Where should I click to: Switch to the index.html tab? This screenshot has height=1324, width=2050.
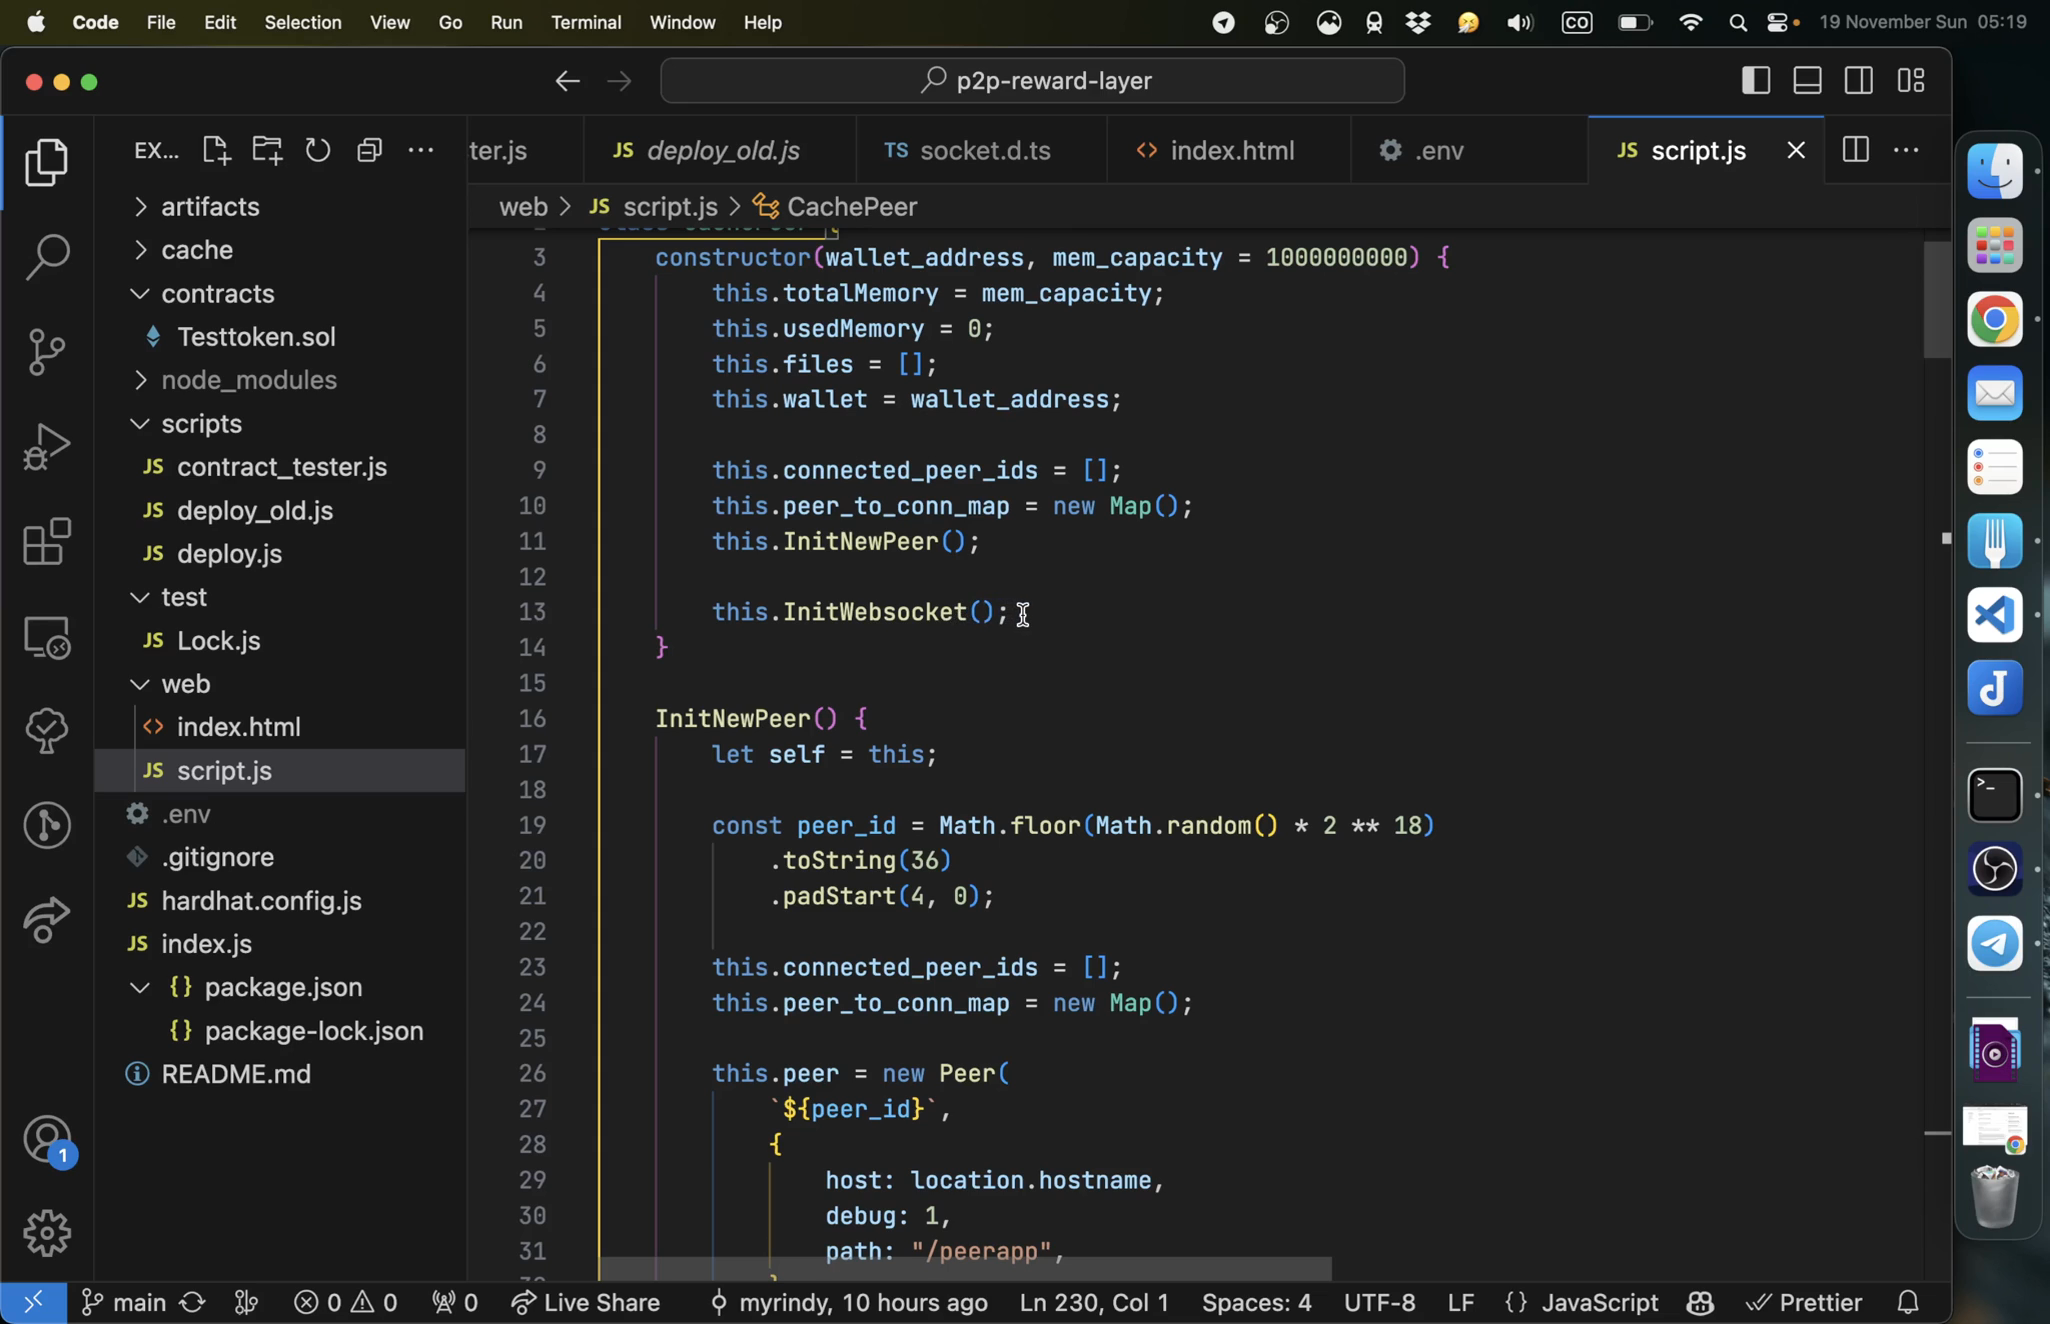click(x=1230, y=150)
